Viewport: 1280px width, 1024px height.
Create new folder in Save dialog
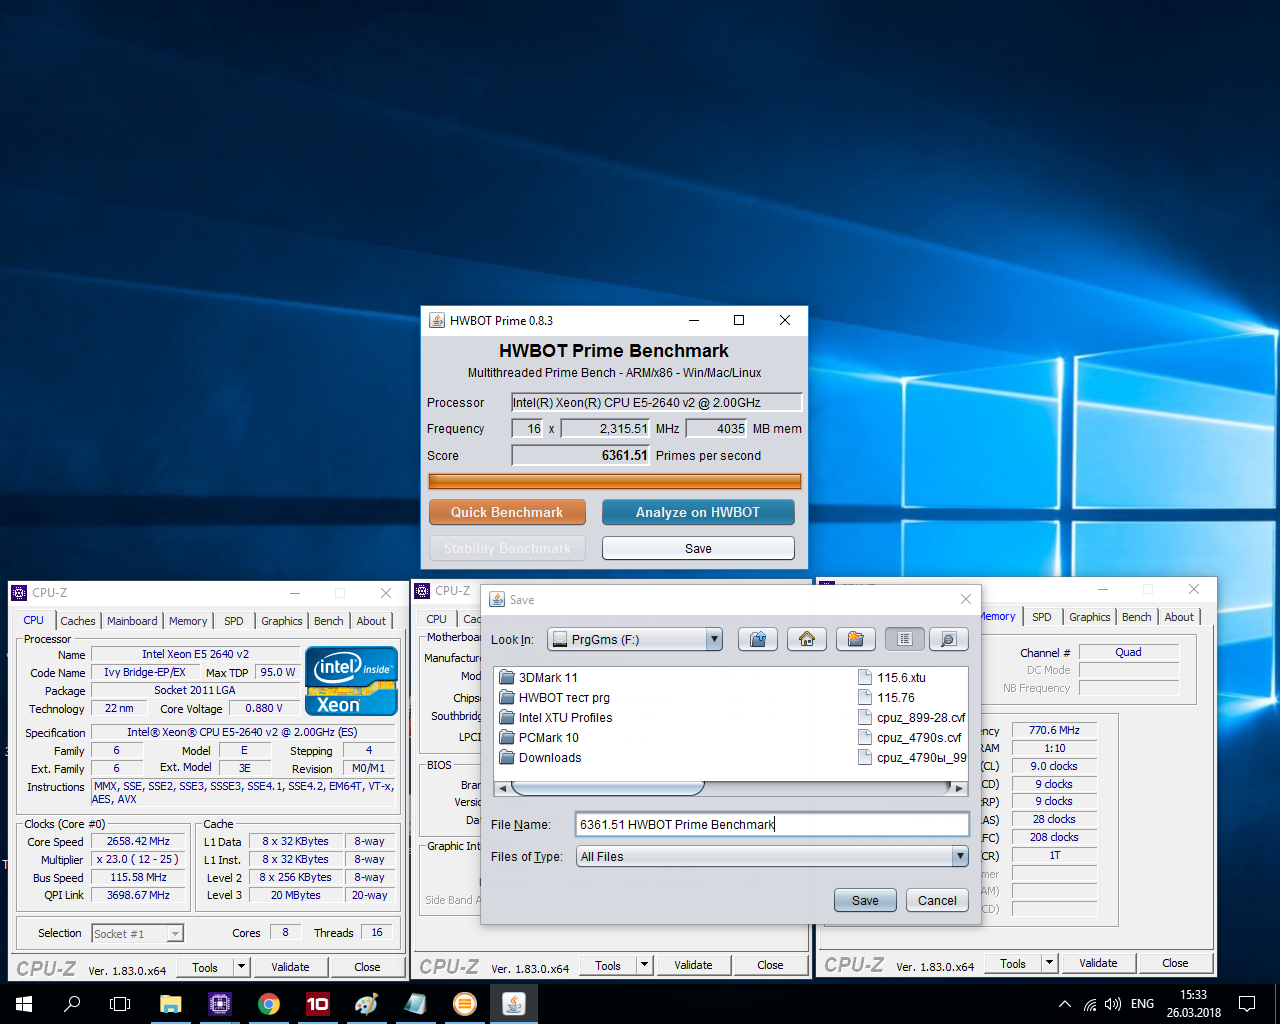pos(855,639)
